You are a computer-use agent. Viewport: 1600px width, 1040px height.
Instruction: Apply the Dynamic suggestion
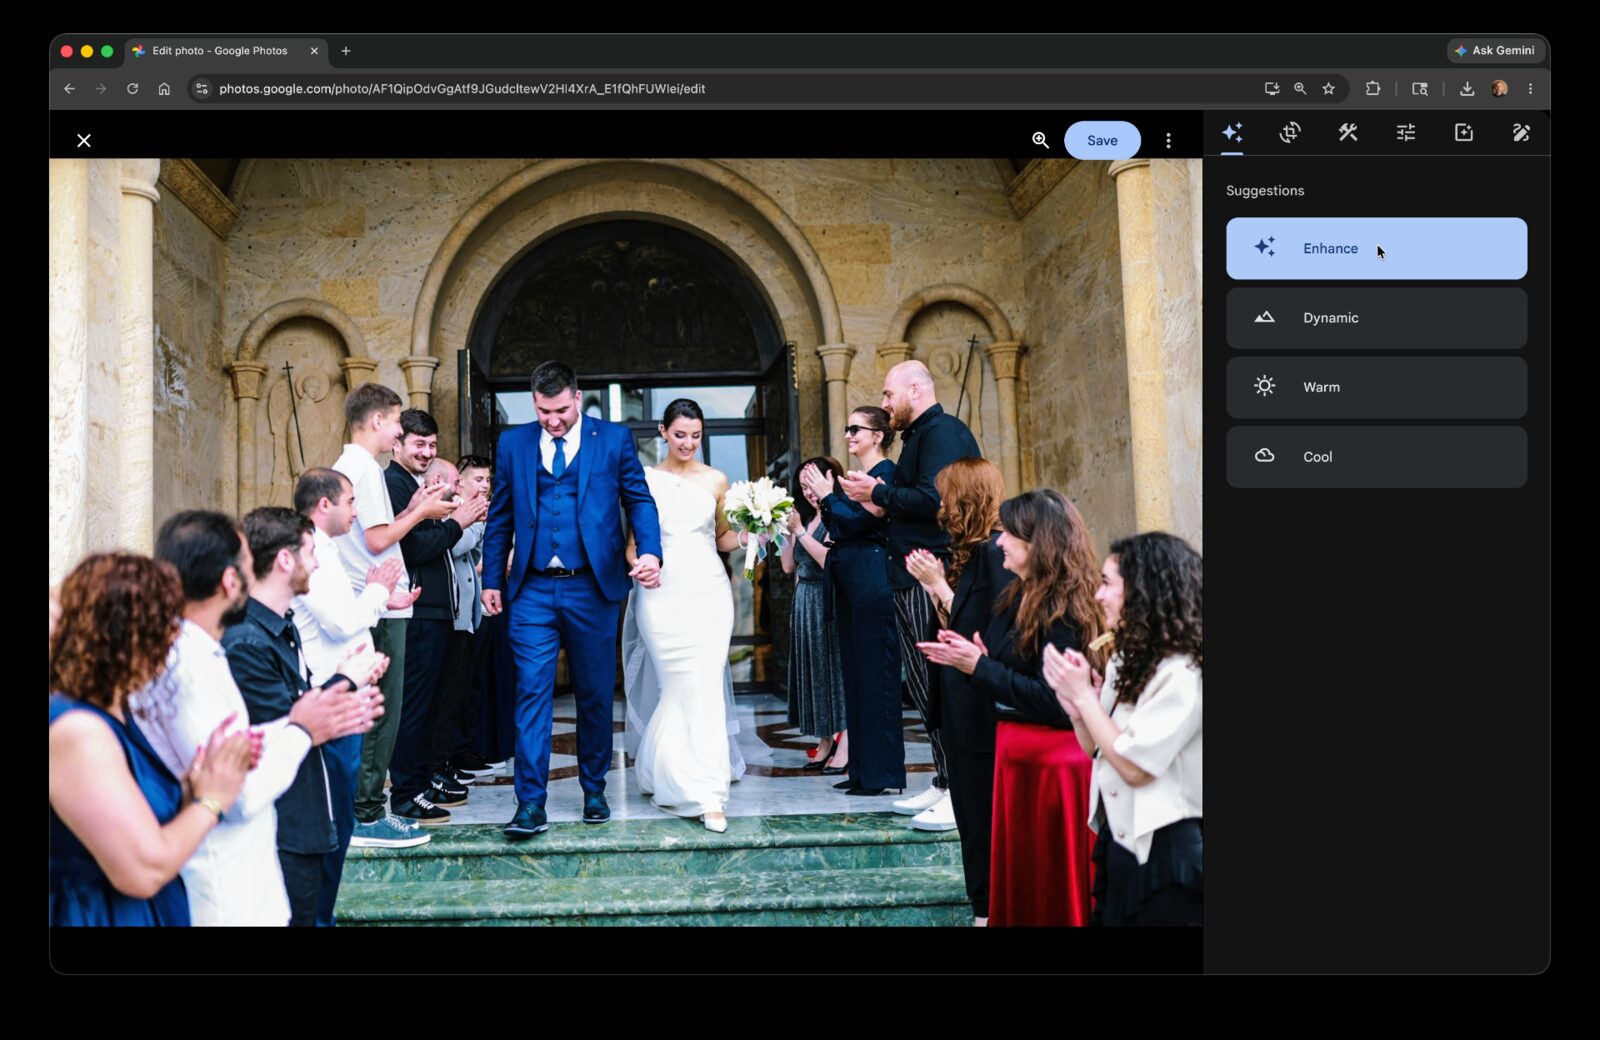tap(1376, 318)
